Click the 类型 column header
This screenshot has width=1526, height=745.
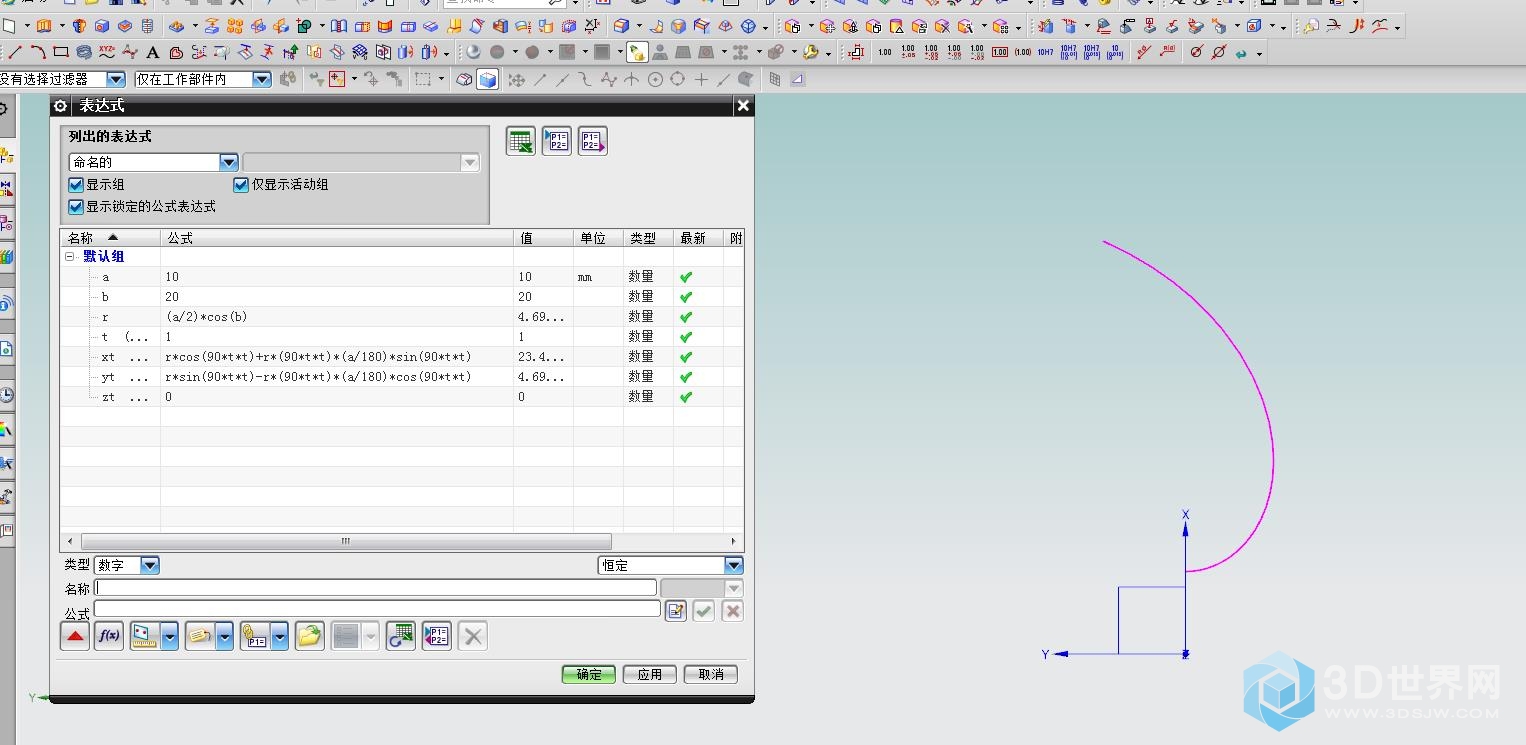click(648, 238)
